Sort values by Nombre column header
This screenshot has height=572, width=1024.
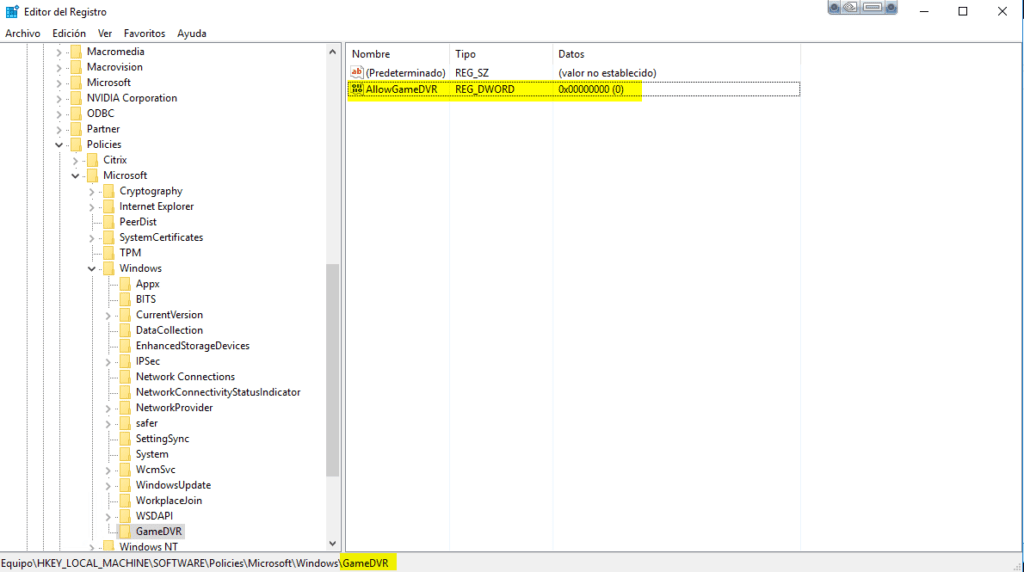coord(398,54)
